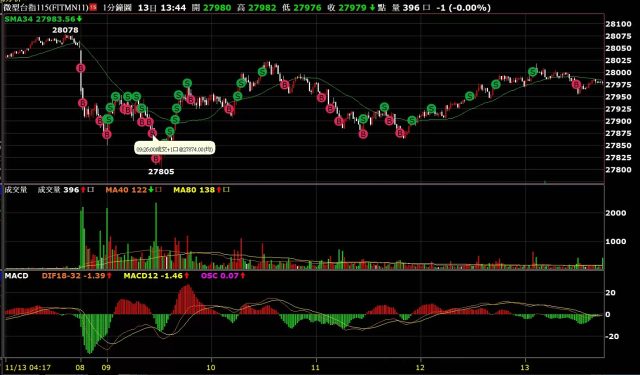The height and width of the screenshot is (375, 640).
Task: Click the 11/13 04:17 date on time axis
Action: click(28, 367)
